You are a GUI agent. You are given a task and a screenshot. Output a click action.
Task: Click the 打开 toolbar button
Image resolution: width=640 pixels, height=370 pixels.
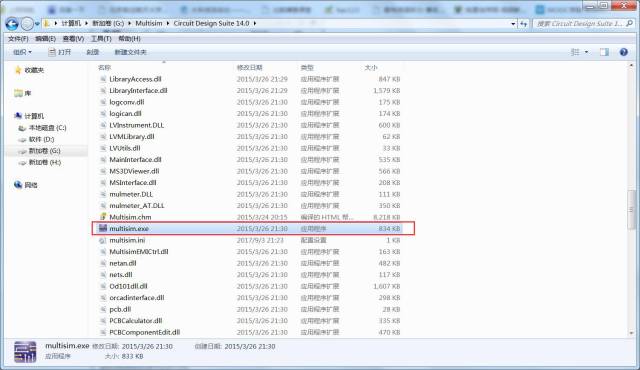click(x=60, y=52)
